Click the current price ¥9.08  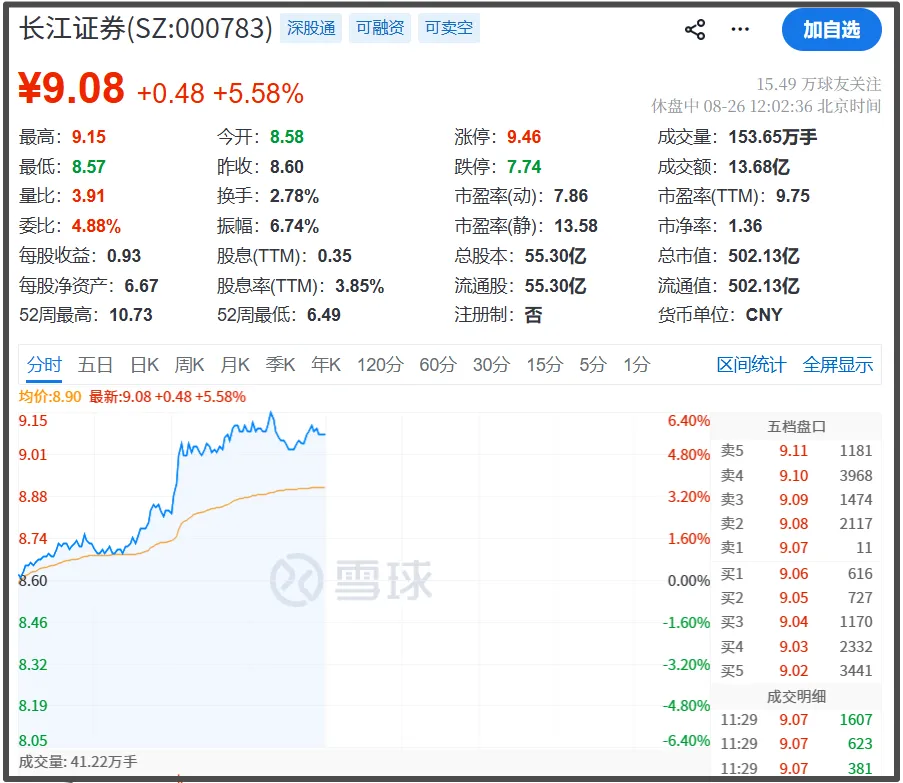71,88
